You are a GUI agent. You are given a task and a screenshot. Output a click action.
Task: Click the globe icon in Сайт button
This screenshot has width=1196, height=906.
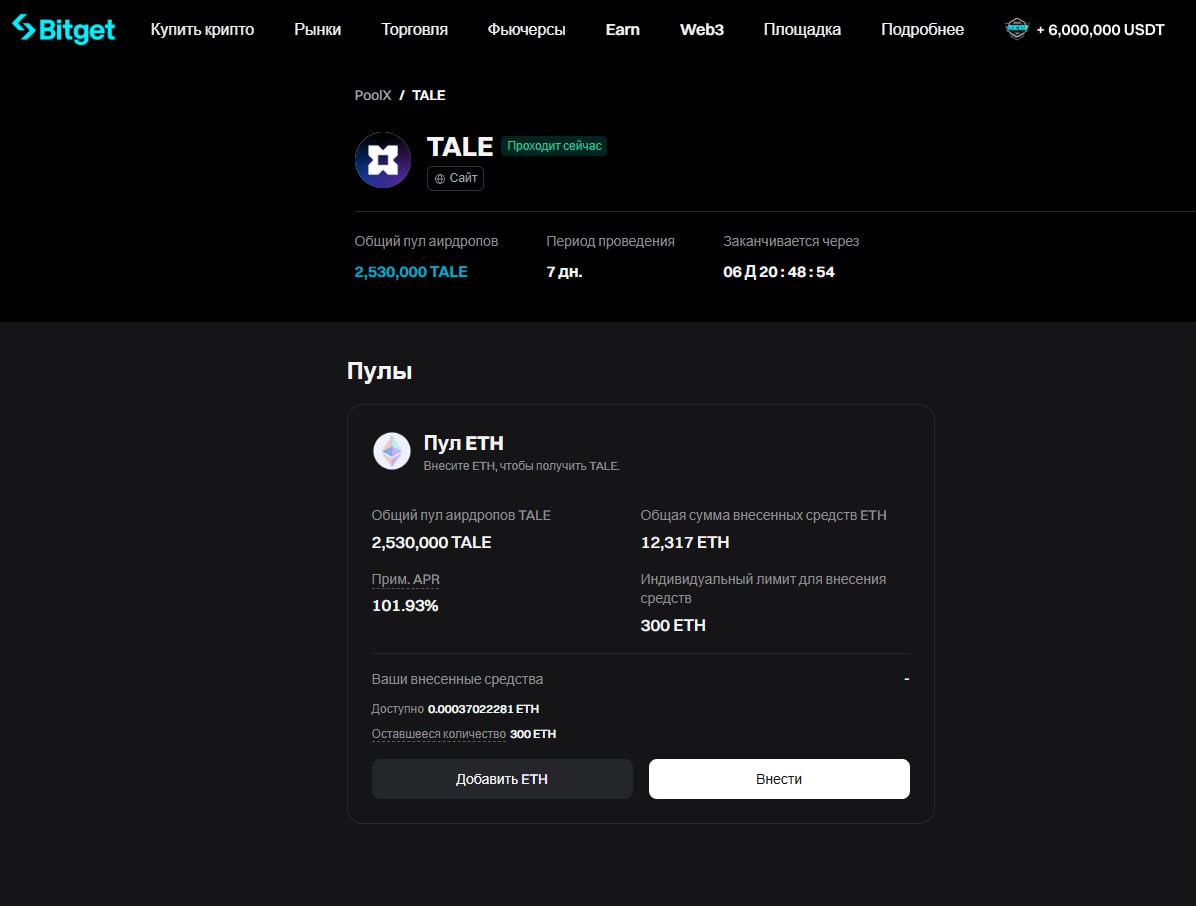coord(440,178)
